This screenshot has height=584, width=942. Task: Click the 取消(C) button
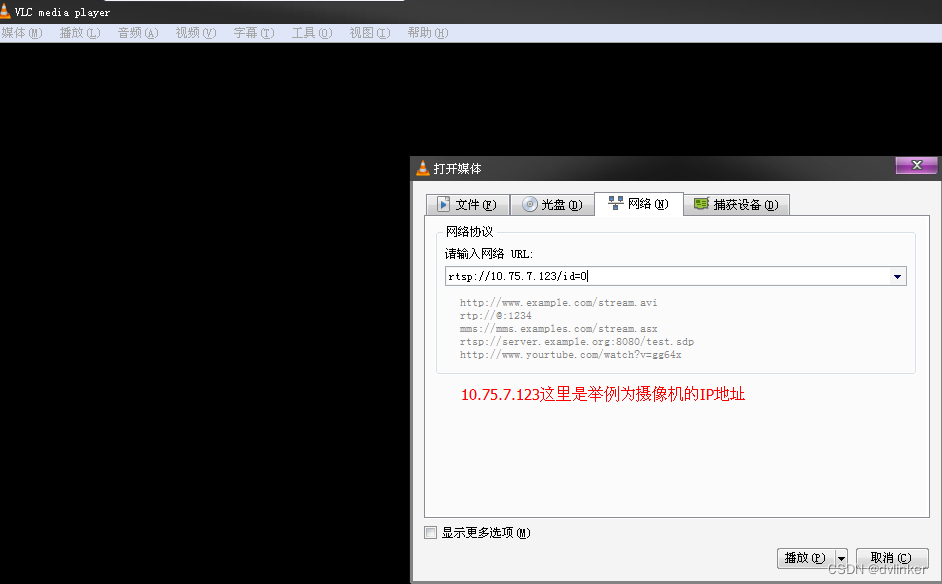point(892,558)
